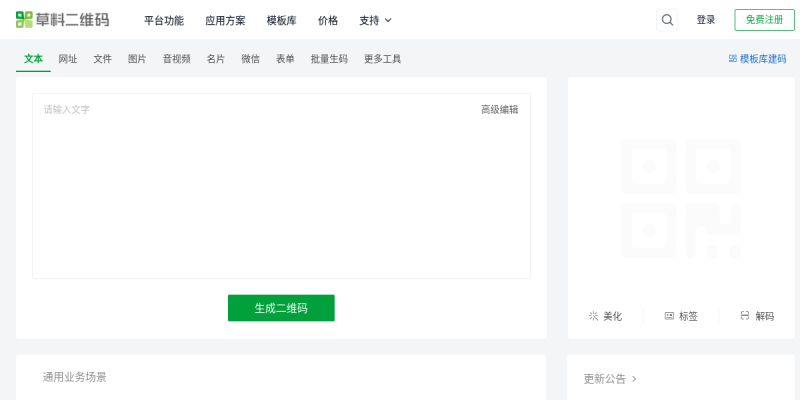This screenshot has height=400, width=800.
Task: Open the 更新公告 announcements link
Action: [x=610, y=379]
